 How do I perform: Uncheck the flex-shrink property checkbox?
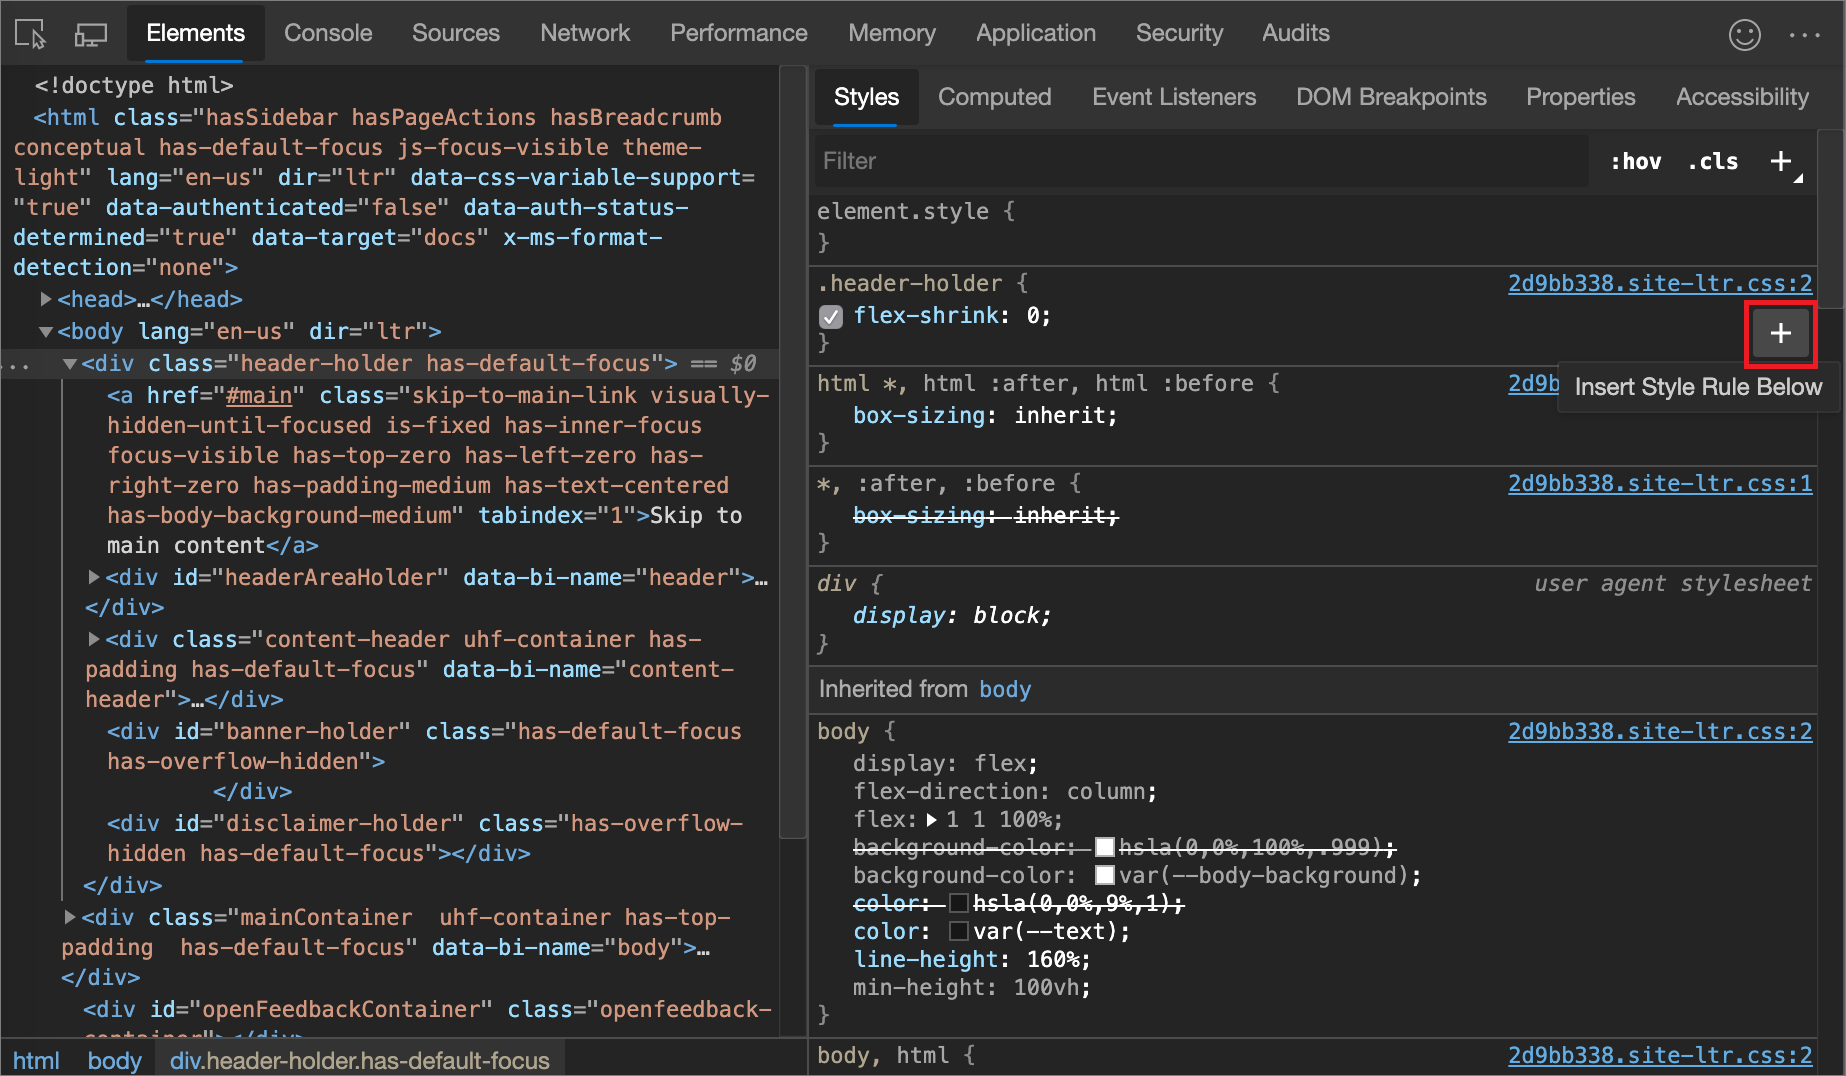830,317
